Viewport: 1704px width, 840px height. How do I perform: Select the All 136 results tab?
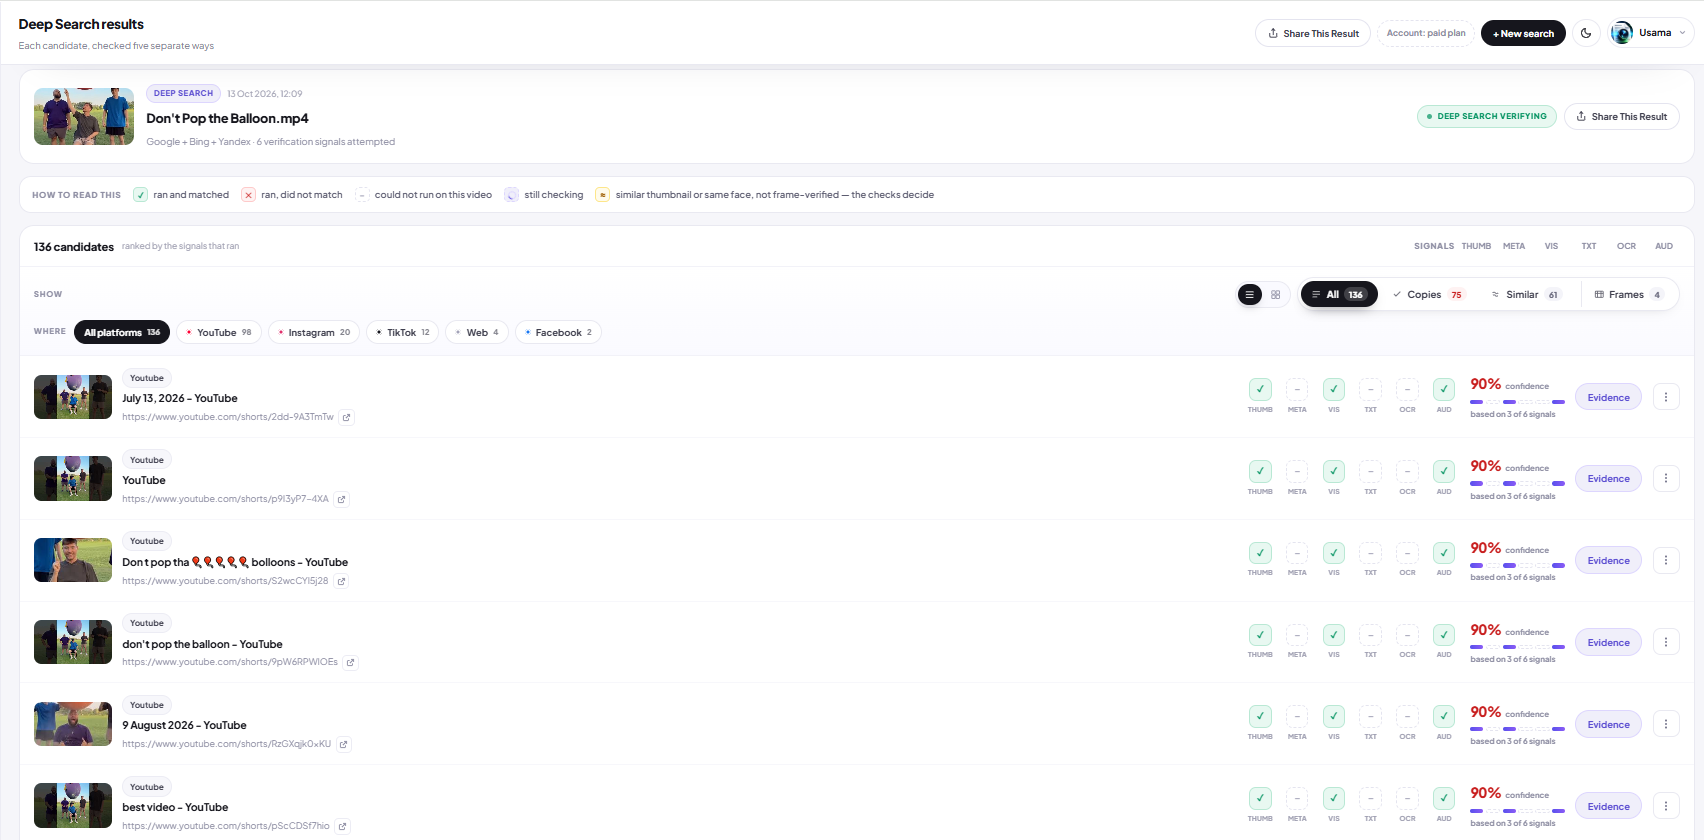(x=1339, y=295)
